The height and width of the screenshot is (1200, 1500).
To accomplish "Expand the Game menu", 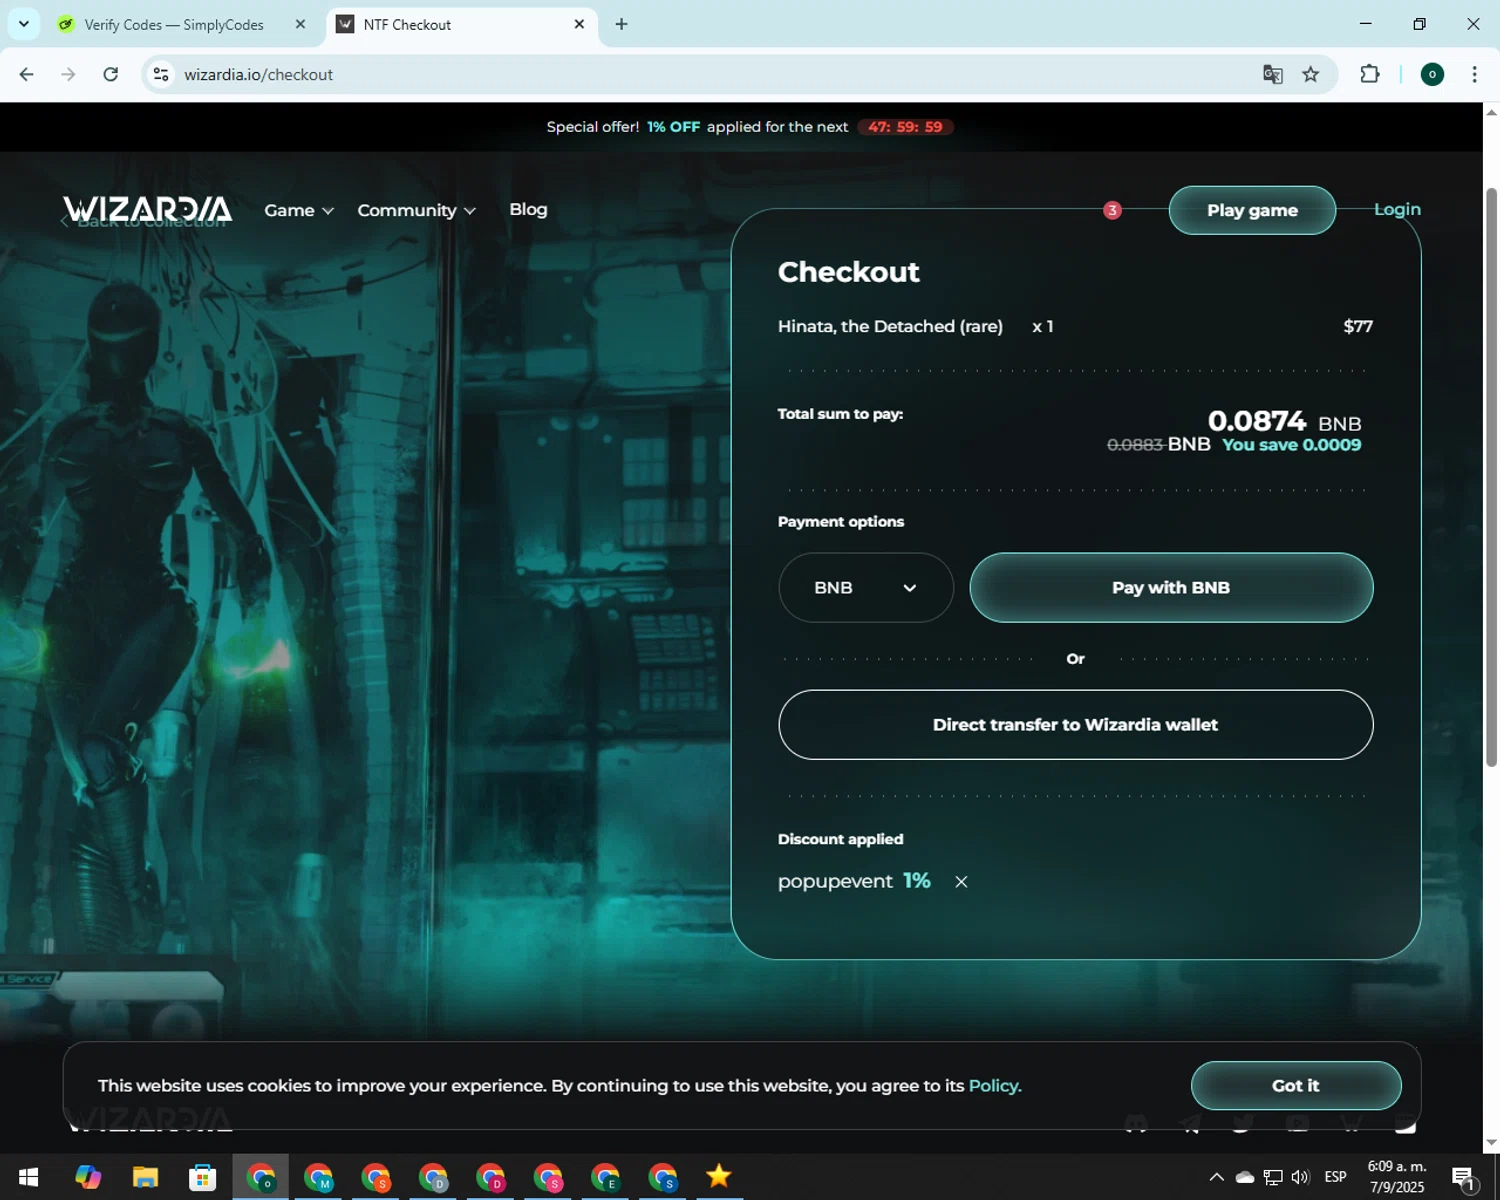I will tap(299, 210).
